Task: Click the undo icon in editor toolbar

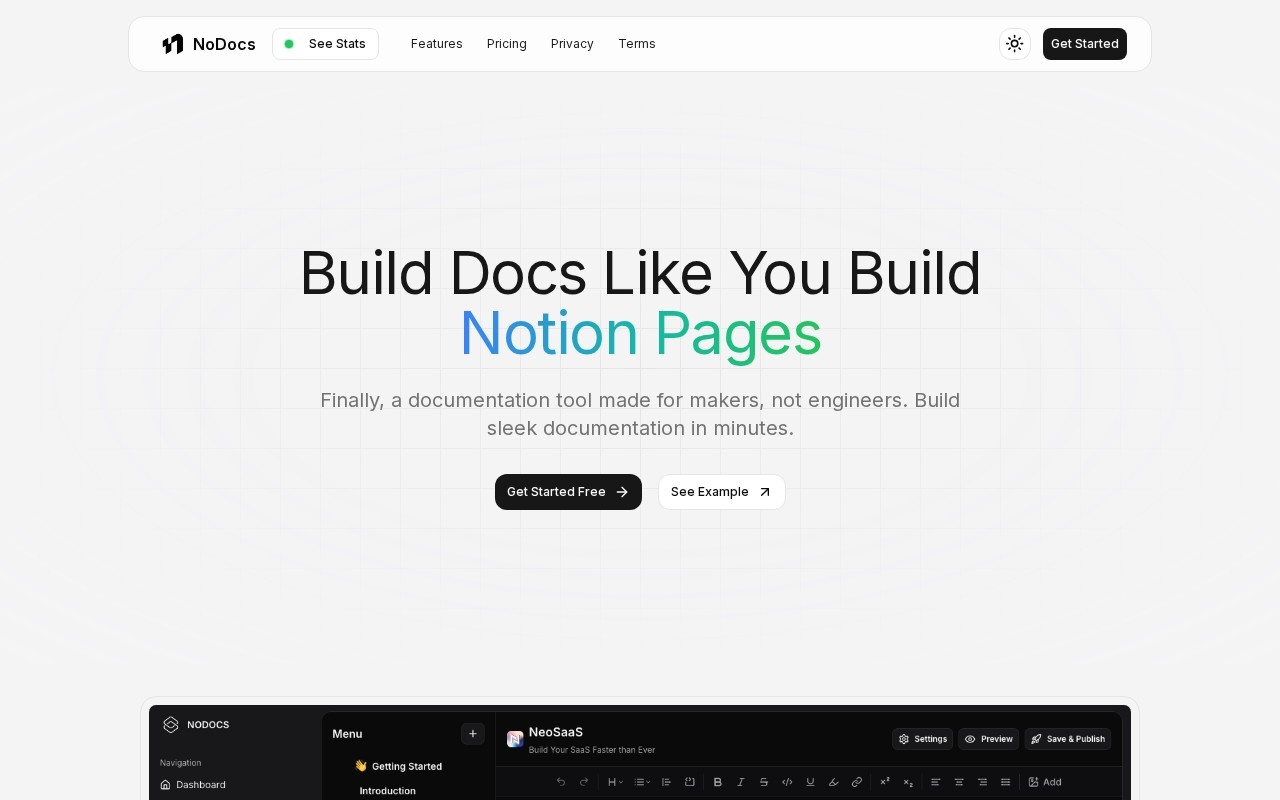Action: (561, 782)
